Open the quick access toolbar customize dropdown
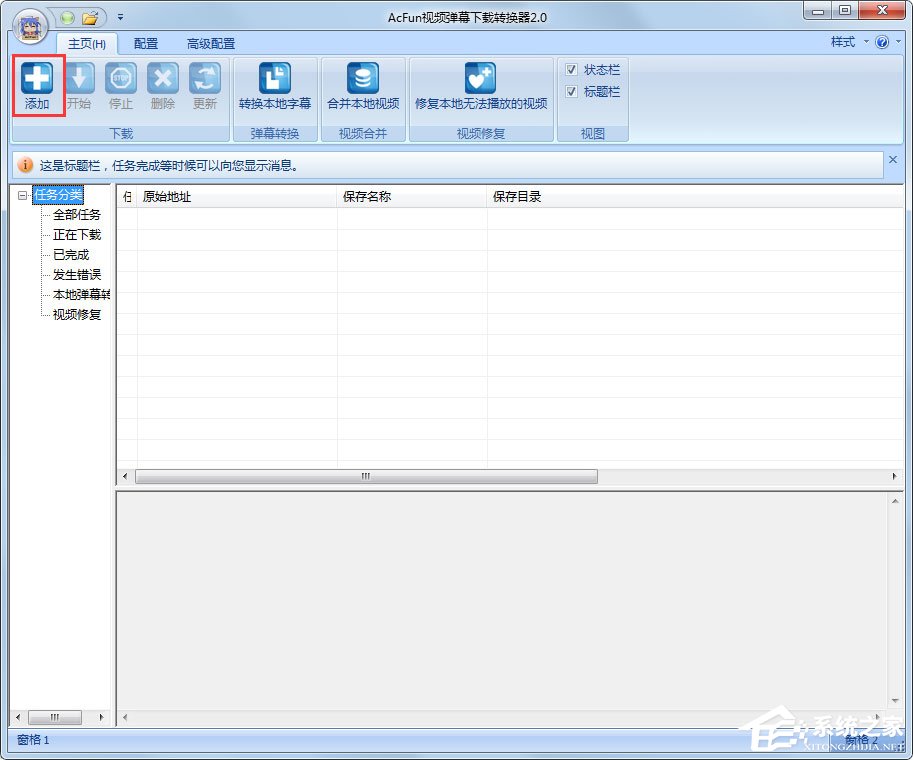This screenshot has height=760, width=913. tap(121, 17)
